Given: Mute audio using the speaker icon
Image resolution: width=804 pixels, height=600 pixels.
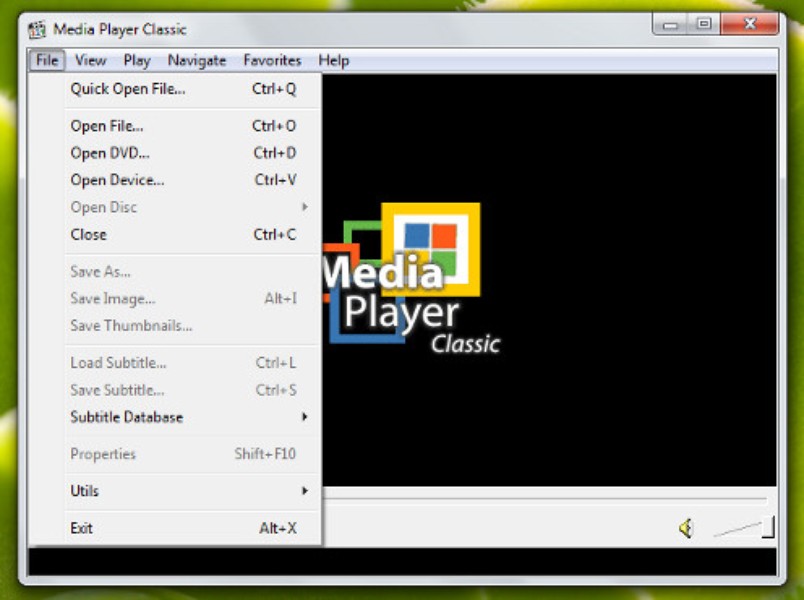Looking at the screenshot, I should (x=686, y=528).
